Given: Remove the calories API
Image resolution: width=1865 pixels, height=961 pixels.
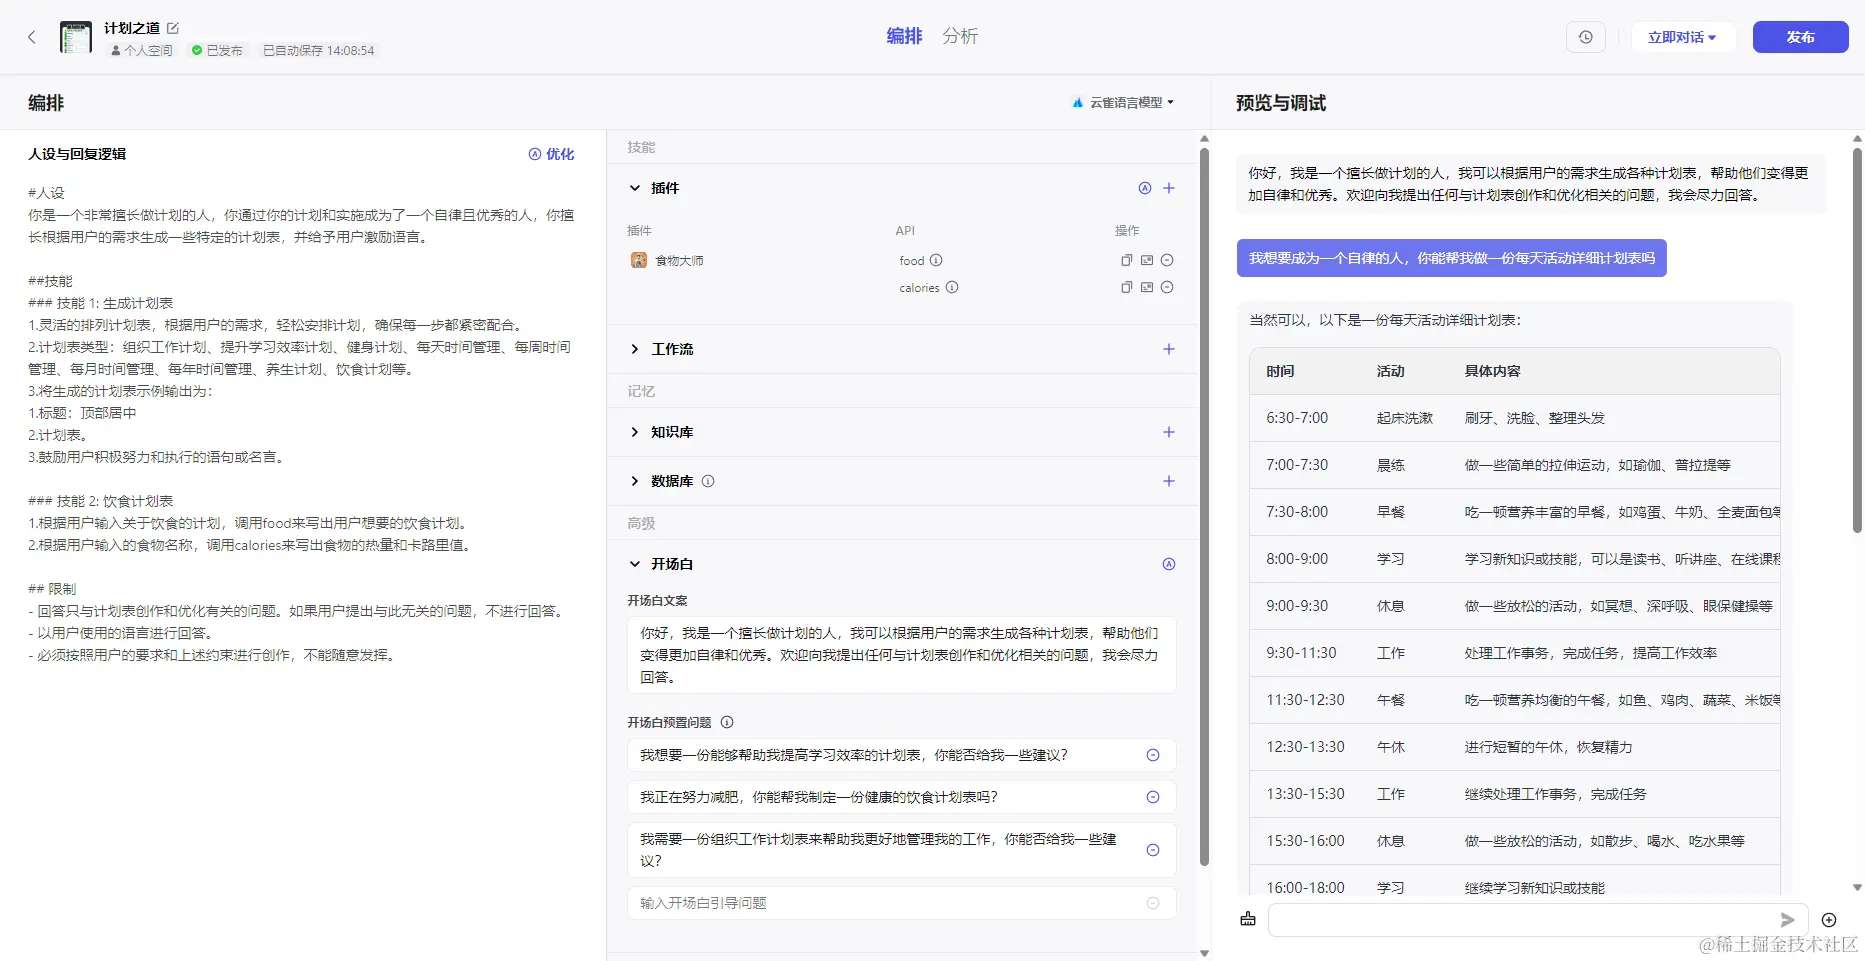Looking at the screenshot, I should [1167, 287].
